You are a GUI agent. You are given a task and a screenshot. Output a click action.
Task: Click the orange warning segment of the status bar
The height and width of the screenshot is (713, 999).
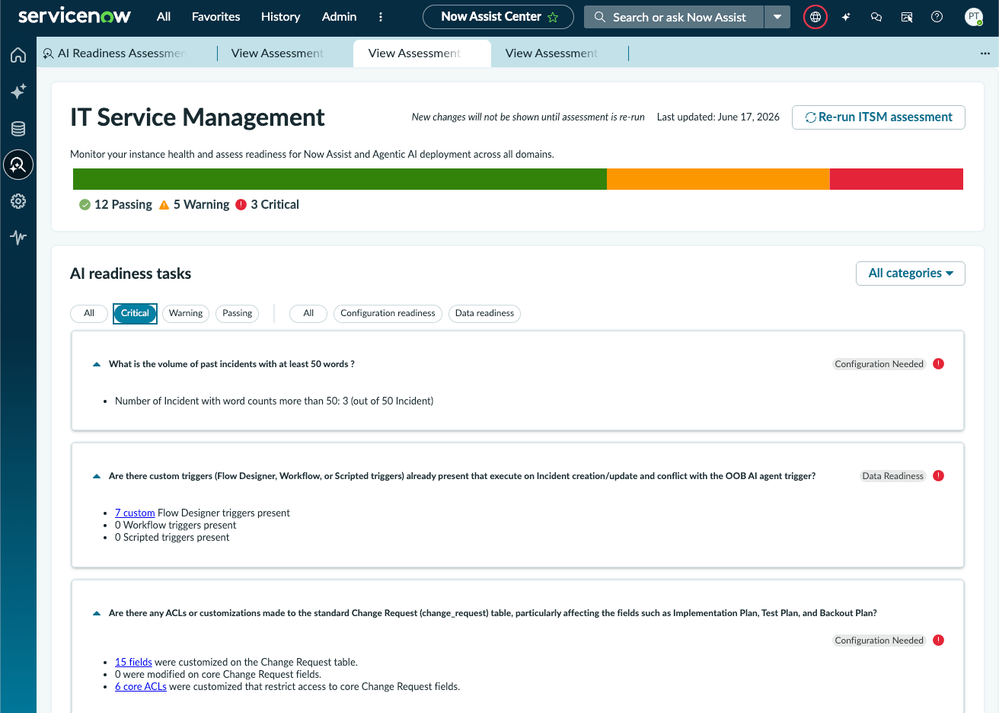pyautogui.click(x=718, y=179)
